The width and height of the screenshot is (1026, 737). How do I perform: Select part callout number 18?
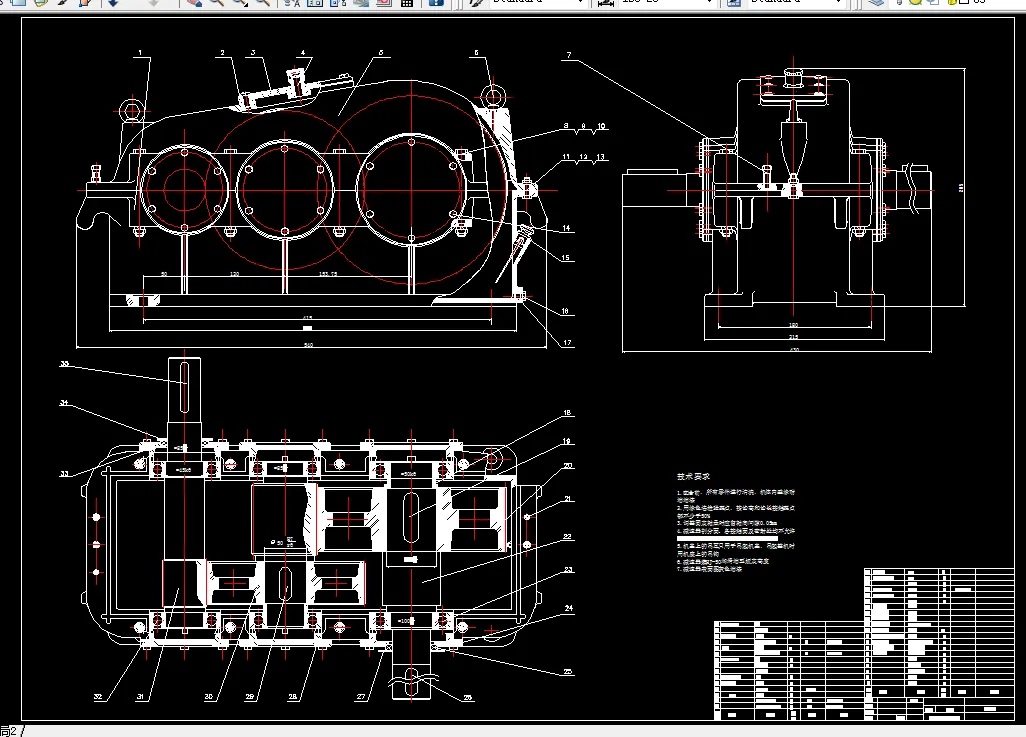click(567, 413)
